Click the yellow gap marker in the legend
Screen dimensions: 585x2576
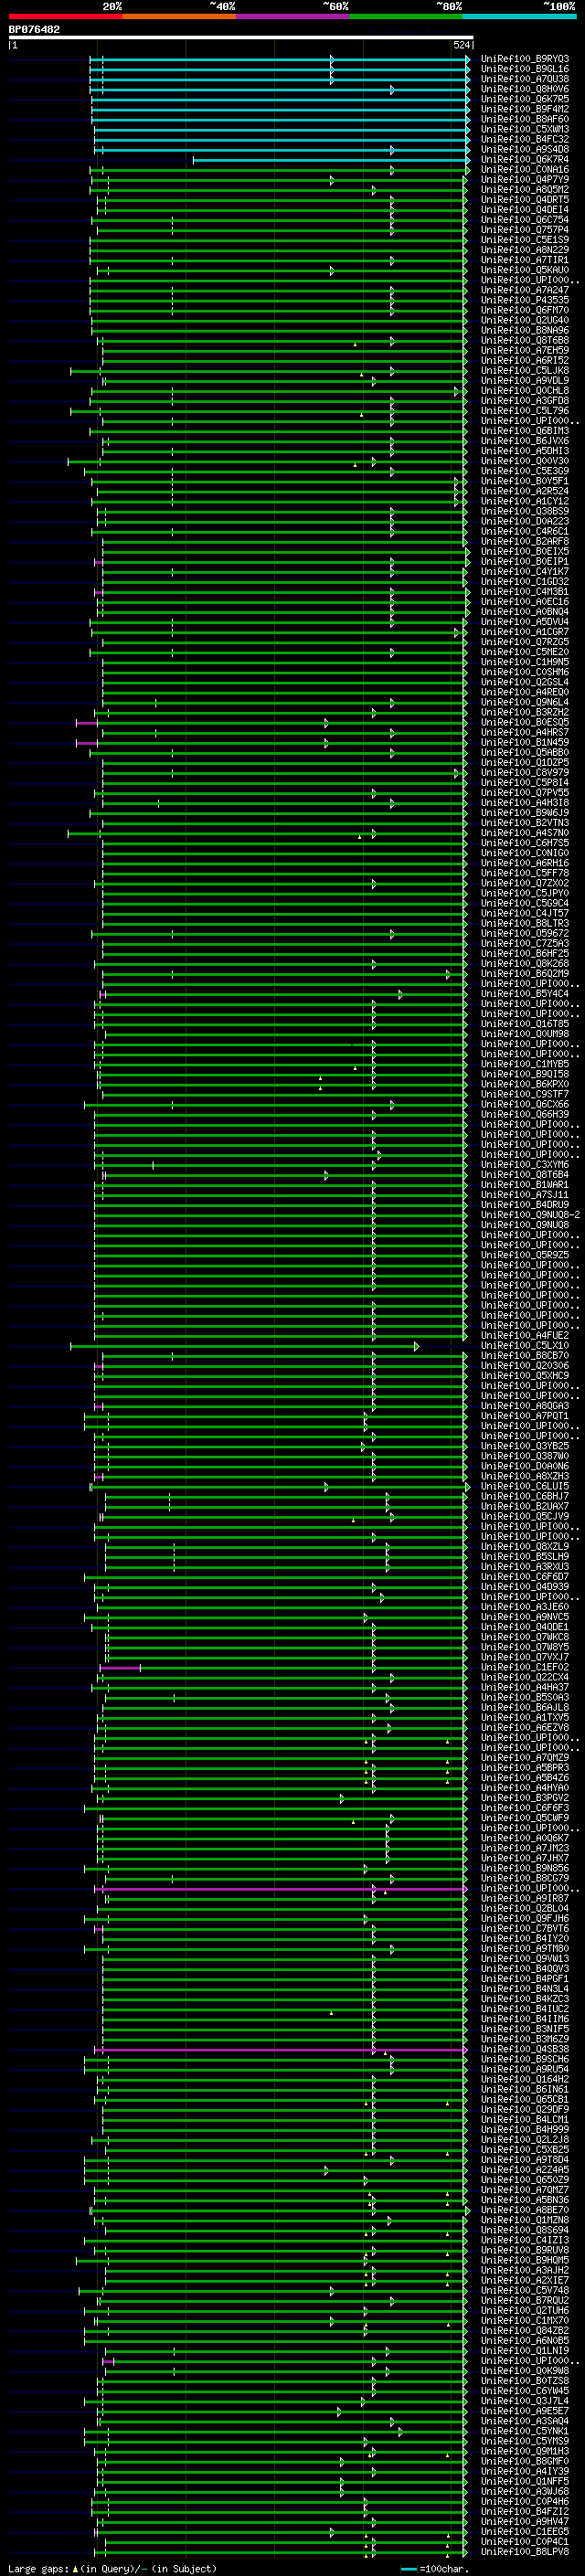click(x=76, y=2568)
